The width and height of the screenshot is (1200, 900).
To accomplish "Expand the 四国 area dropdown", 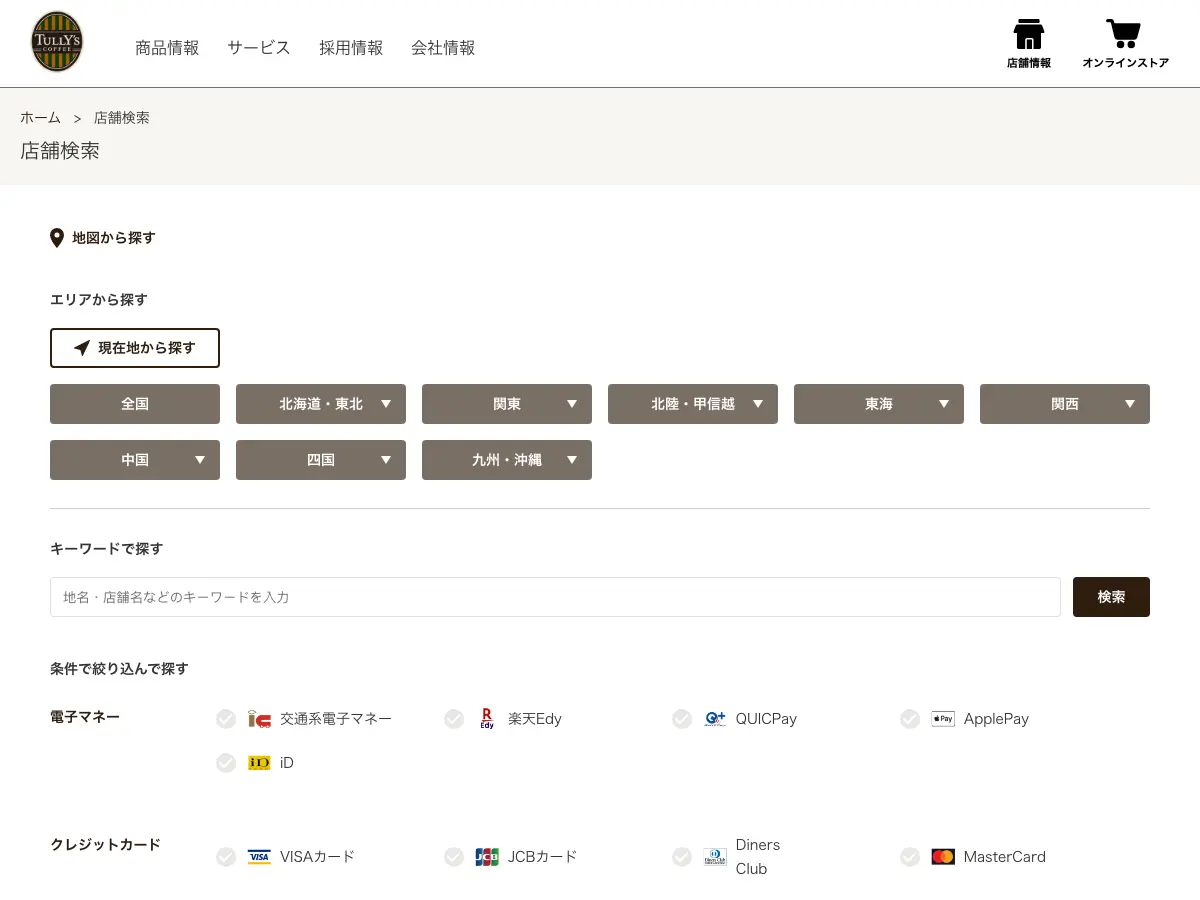I will 321,460.
